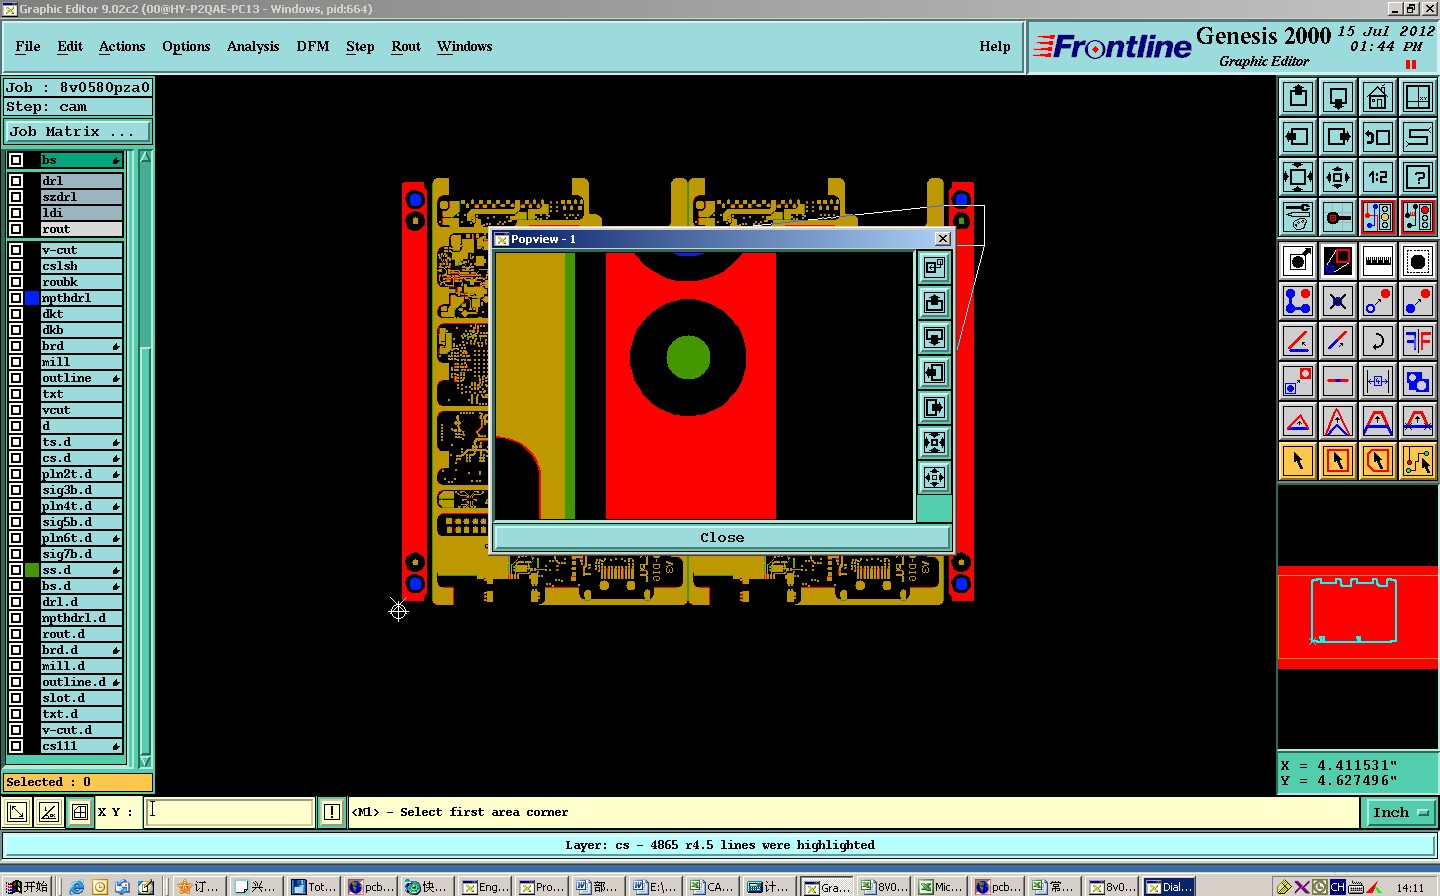Viewport: 1440px width, 896px height.
Task: Click the bottom icon in Popview toolbar
Action: (934, 477)
